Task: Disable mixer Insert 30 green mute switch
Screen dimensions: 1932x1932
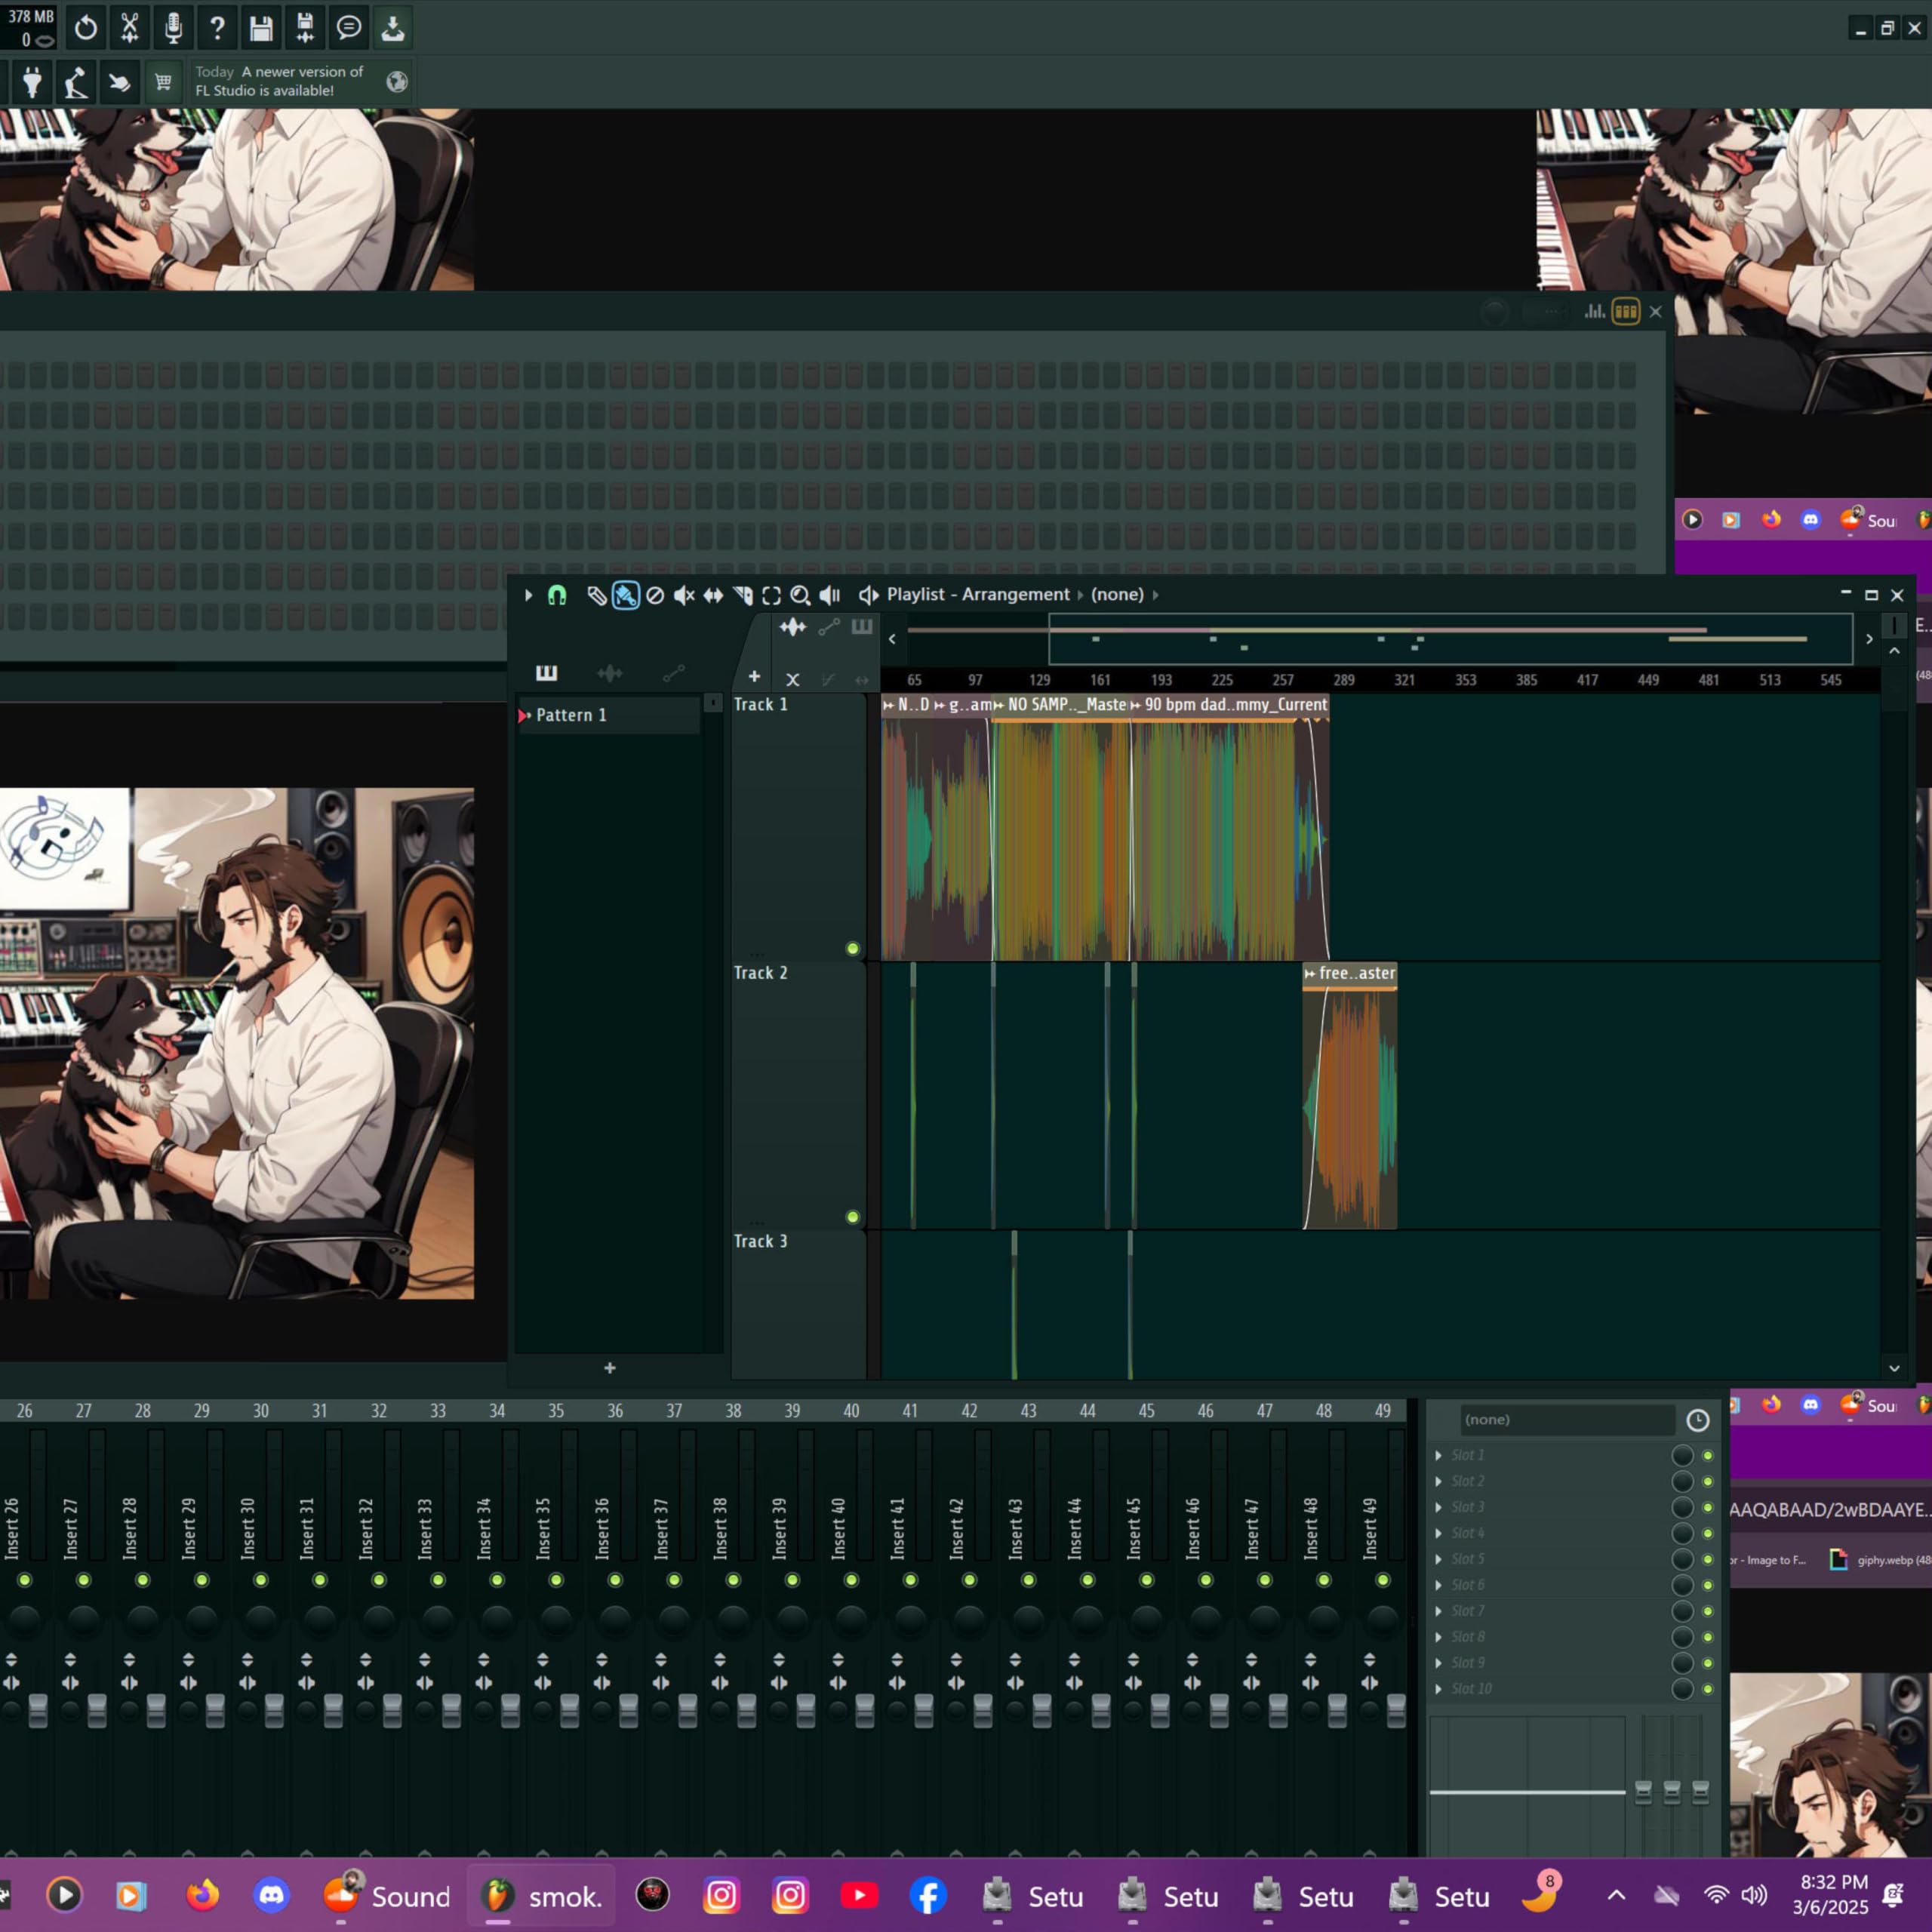Action: tap(260, 1580)
